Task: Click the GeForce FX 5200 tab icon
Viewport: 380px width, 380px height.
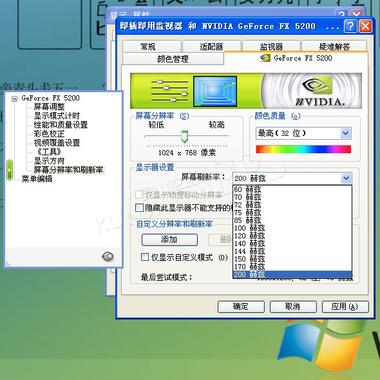Action: pyautogui.click(x=265, y=58)
